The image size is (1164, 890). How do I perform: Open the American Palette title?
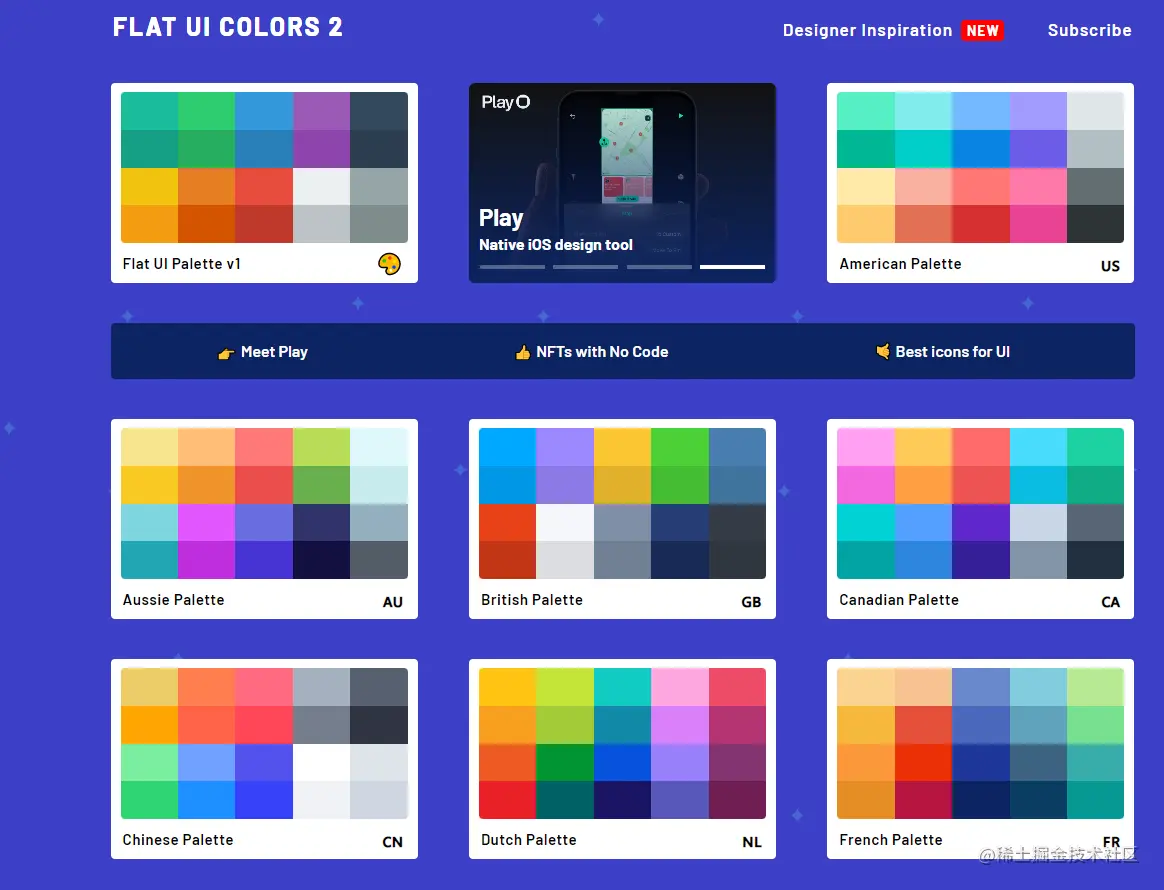[900, 264]
